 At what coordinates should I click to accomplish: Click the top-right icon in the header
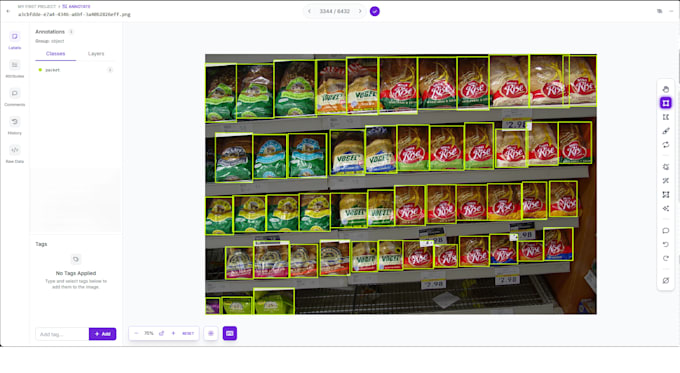(x=660, y=11)
